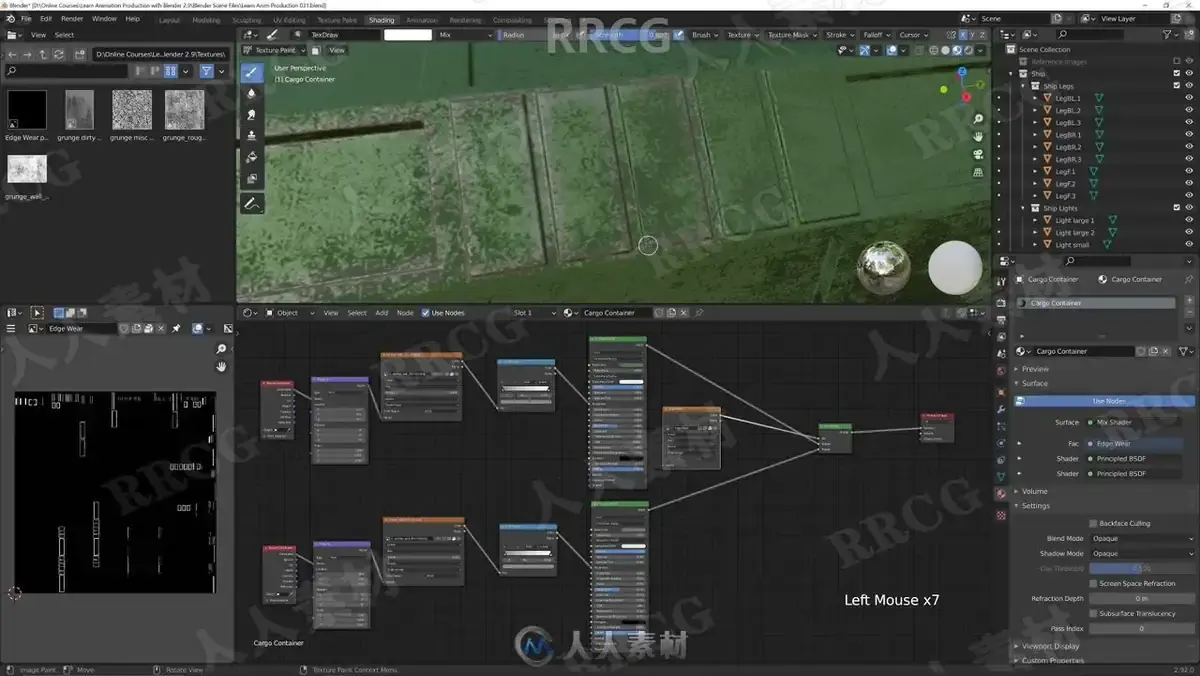The image size is (1200, 676).
Task: Toggle Use Nodes checkbox in node editor
Action: click(x=425, y=313)
